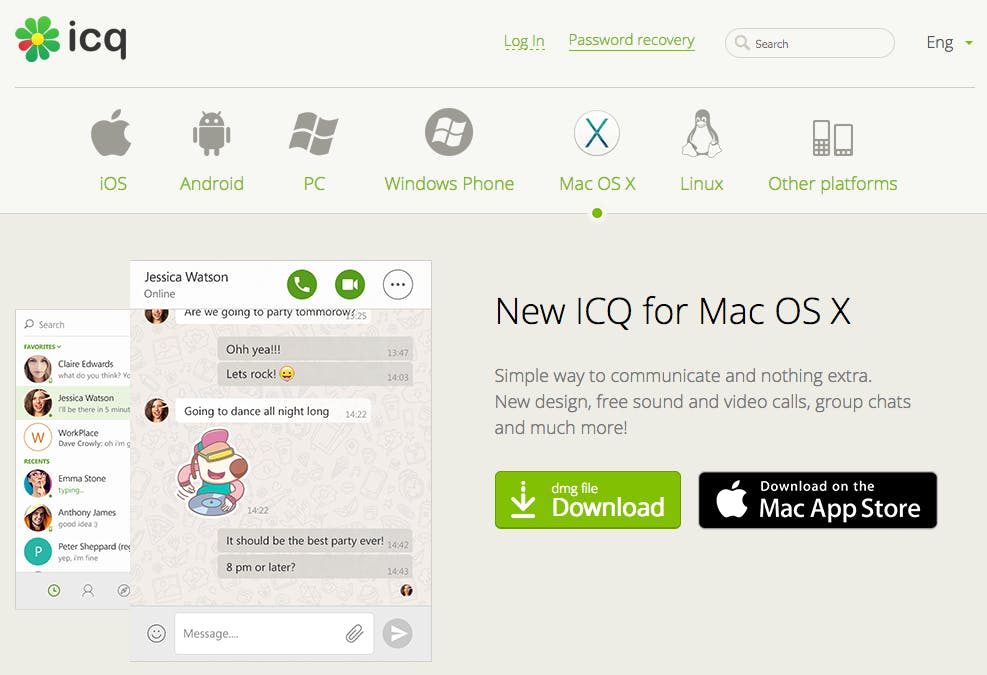This screenshot has width=987, height=675.
Task: Open the emoji smiley picker
Action: [x=156, y=633]
